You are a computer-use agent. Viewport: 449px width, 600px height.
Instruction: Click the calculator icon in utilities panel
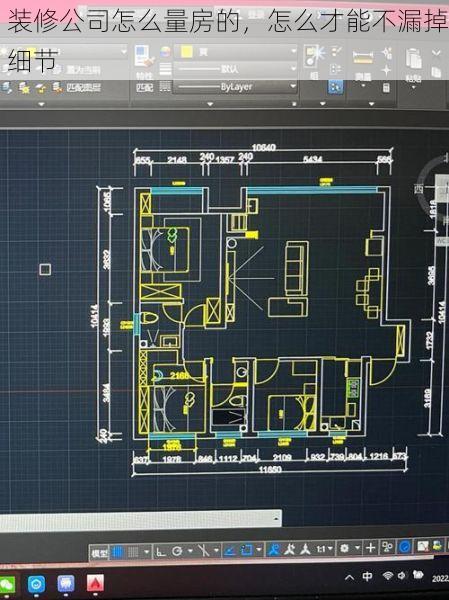[x=386, y=88]
